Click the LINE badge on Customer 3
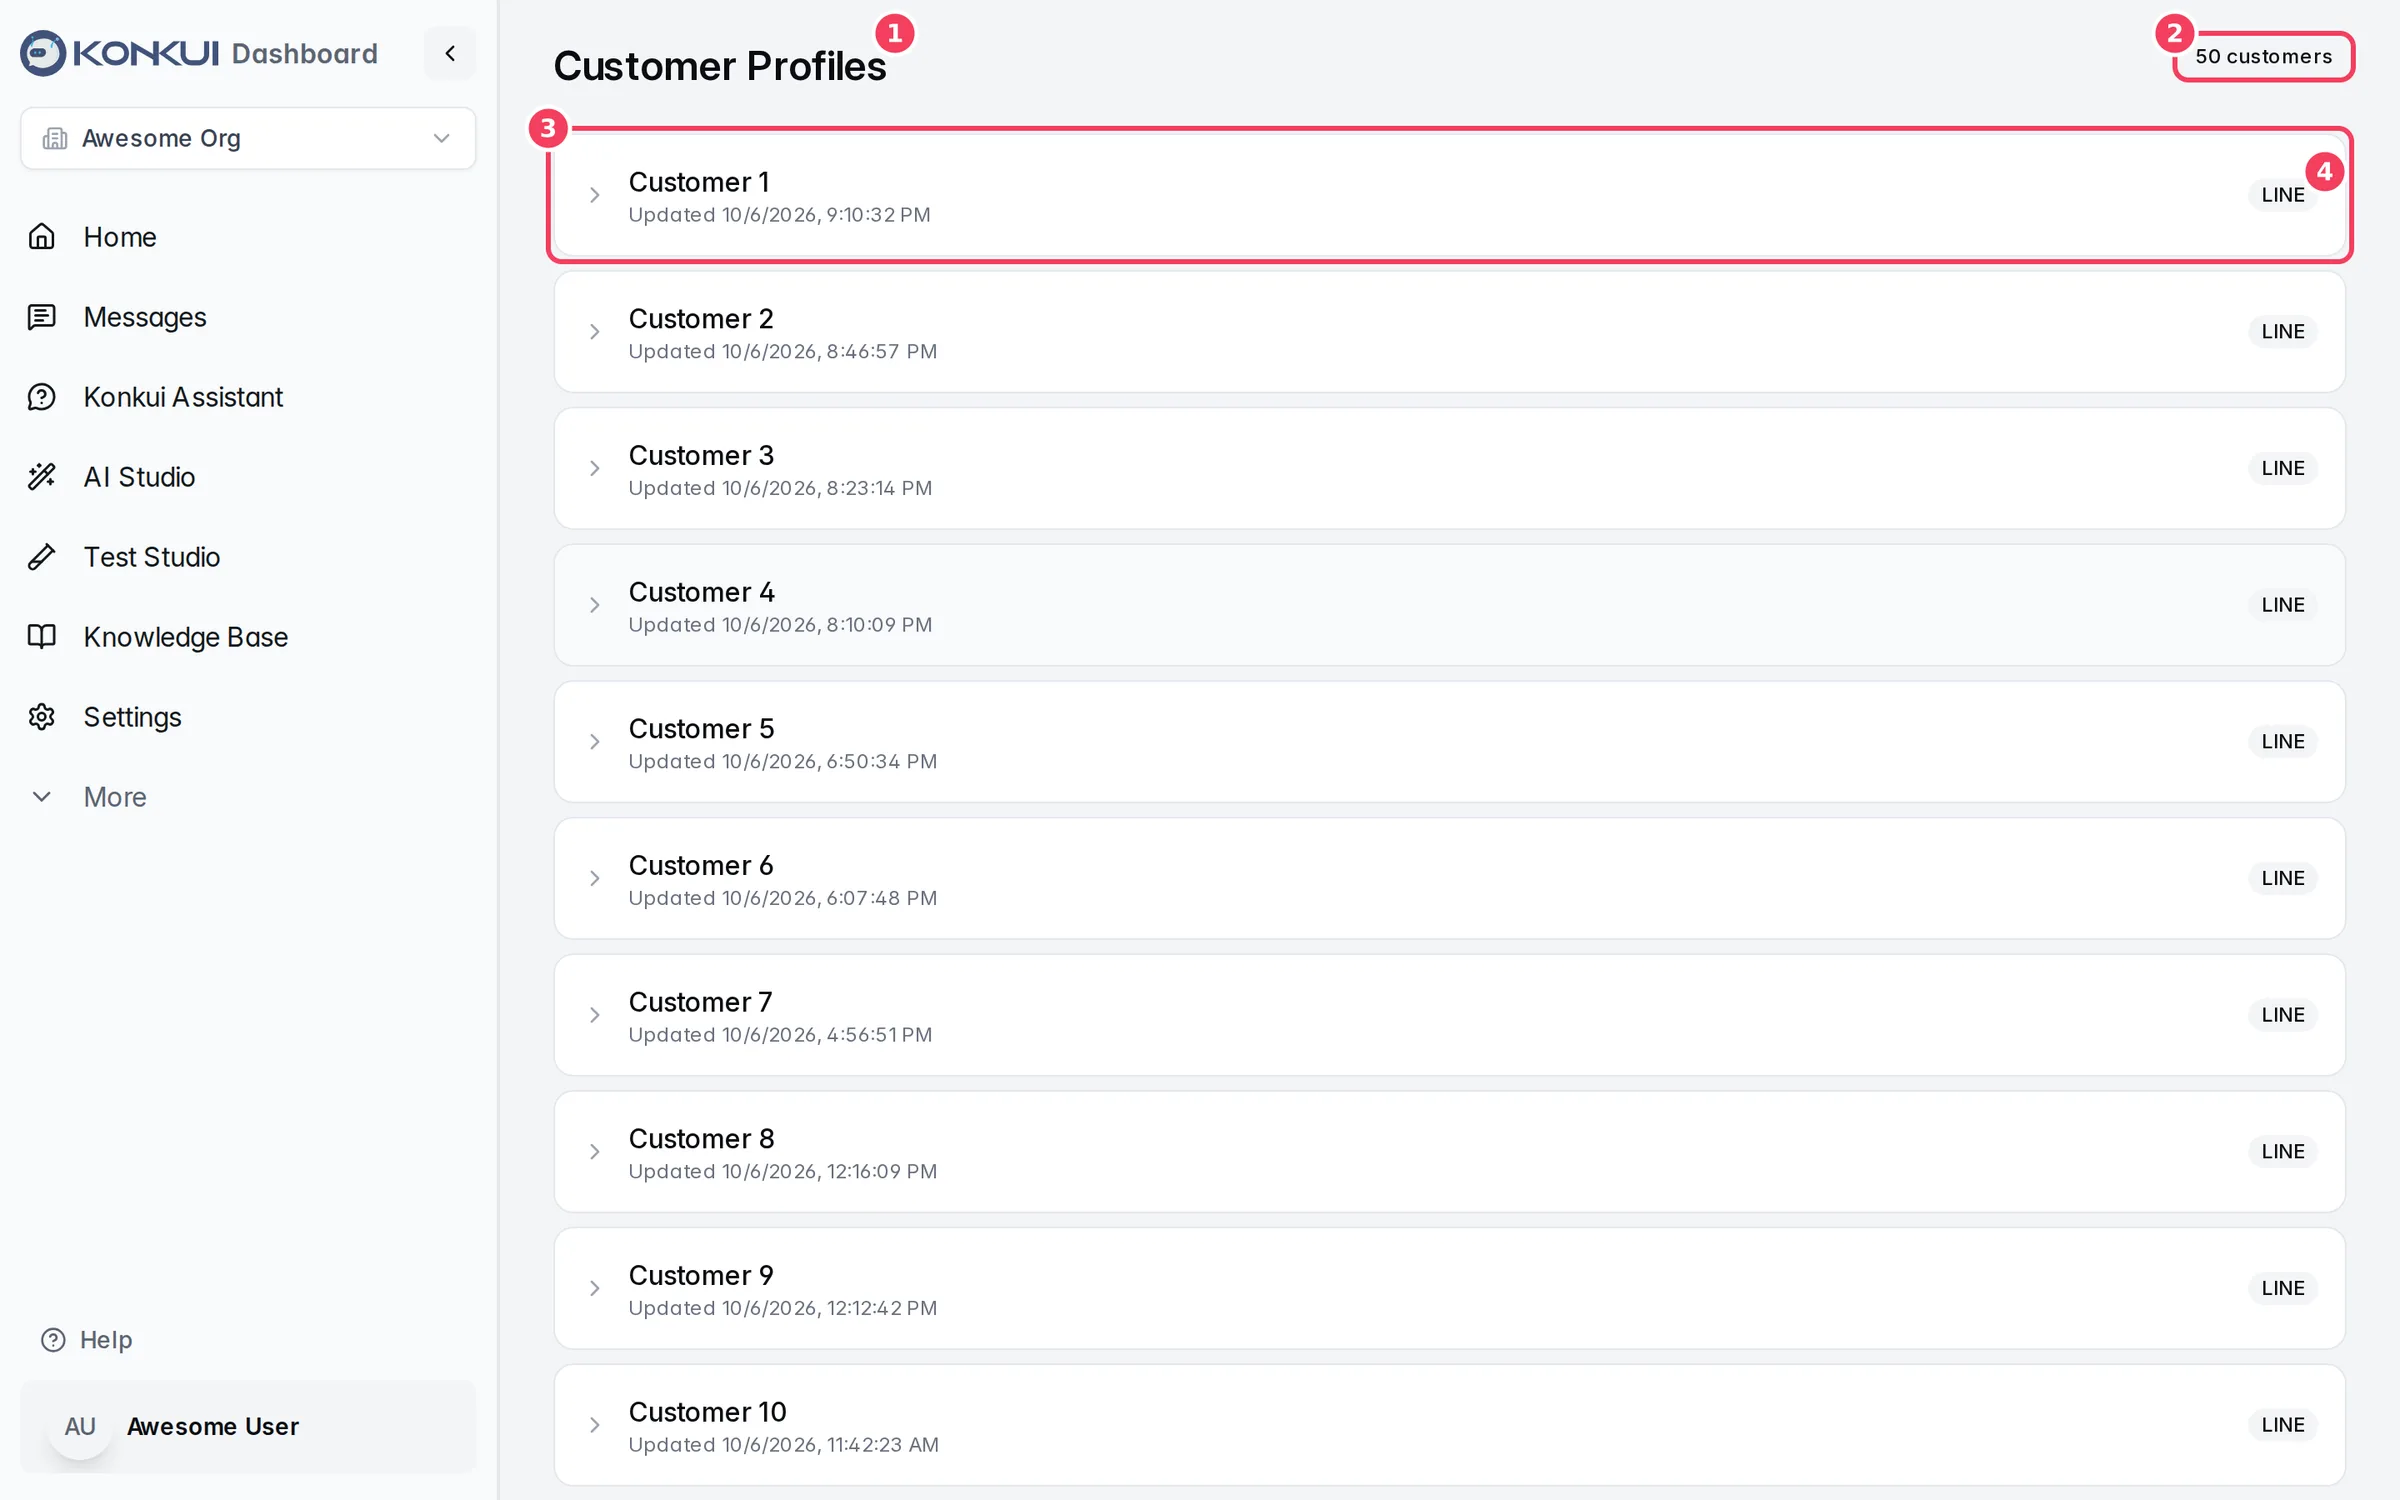The image size is (2400, 1500). (2283, 468)
